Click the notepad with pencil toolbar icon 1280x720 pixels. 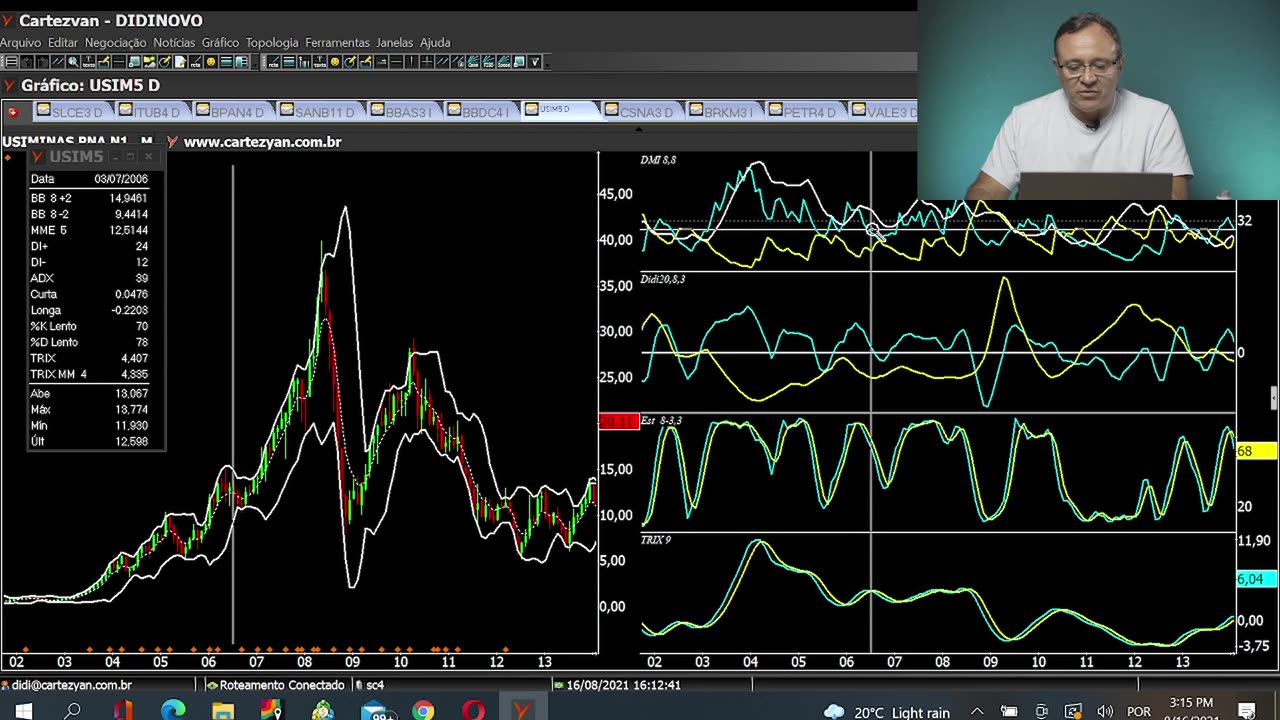180,62
